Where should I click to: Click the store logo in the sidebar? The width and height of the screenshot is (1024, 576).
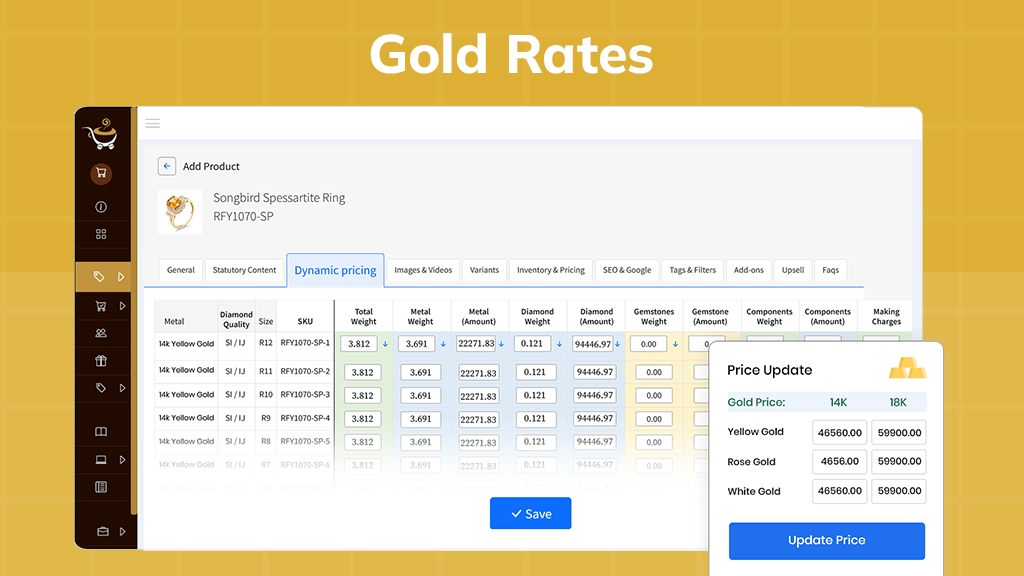coord(100,135)
